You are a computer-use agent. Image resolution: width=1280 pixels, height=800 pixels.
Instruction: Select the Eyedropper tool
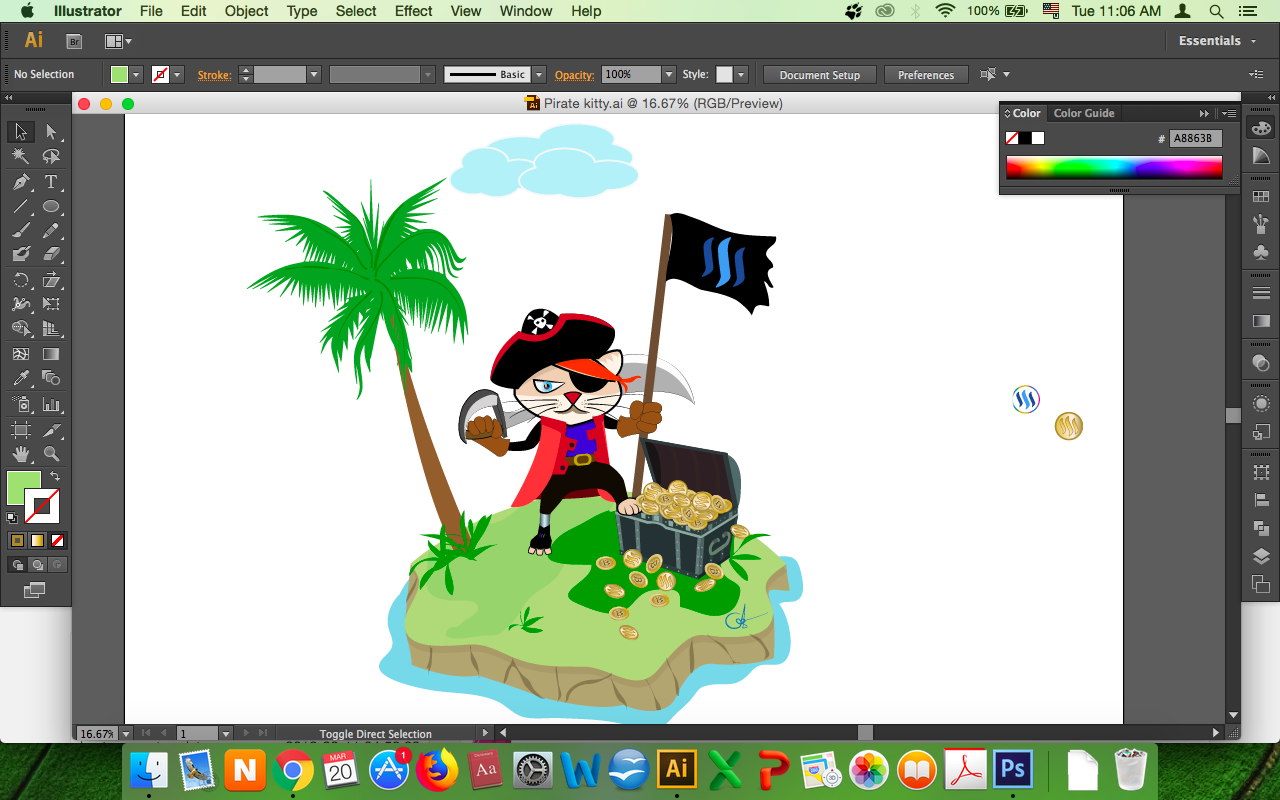click(x=20, y=379)
